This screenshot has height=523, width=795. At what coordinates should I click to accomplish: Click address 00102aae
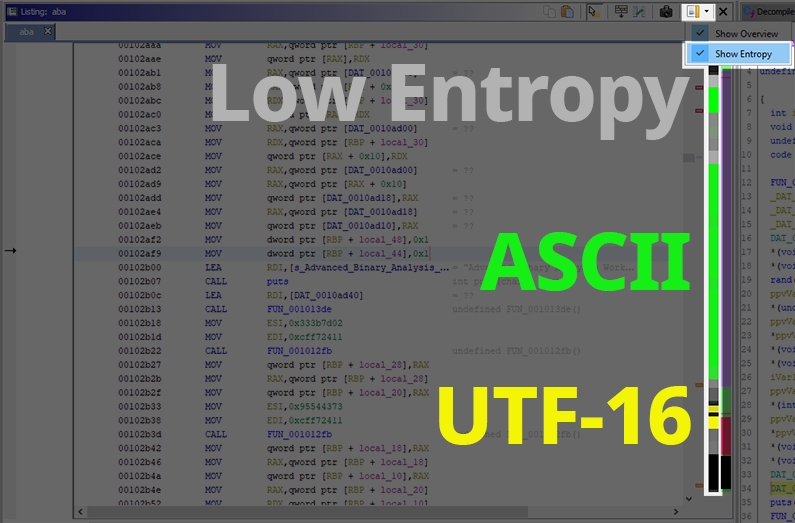139,59
